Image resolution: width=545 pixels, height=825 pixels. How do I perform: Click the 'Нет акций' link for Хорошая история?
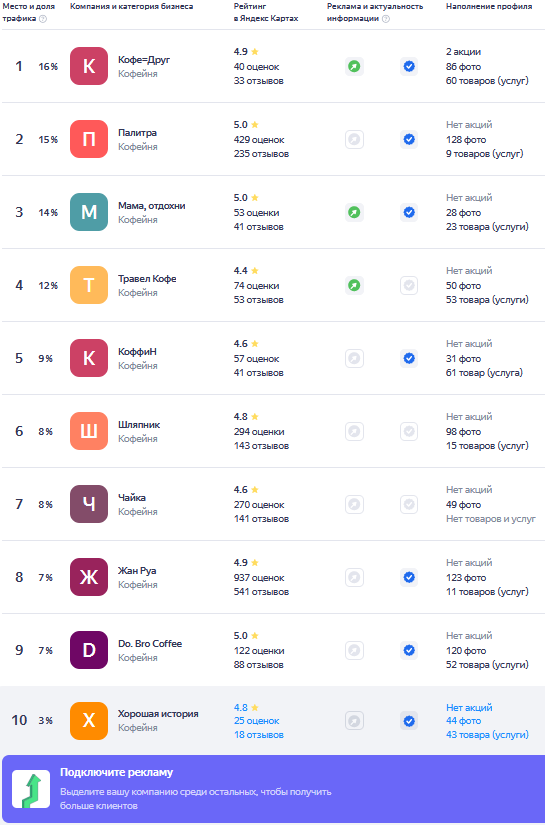tap(469, 708)
